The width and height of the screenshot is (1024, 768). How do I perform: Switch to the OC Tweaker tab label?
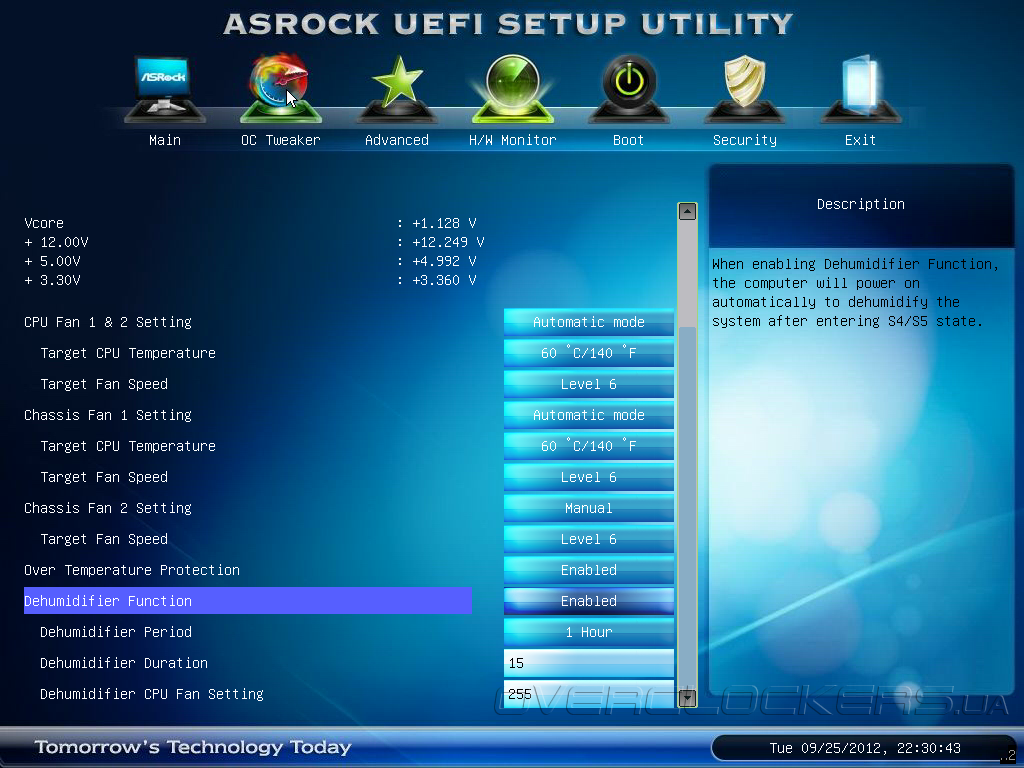pyautogui.click(x=280, y=140)
